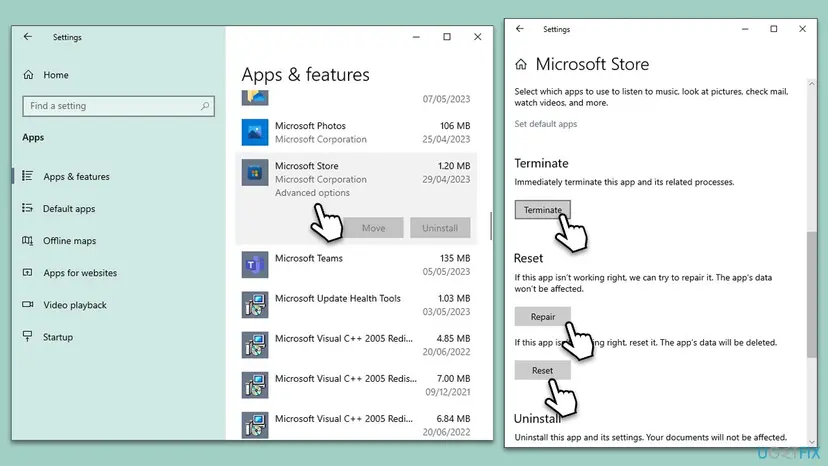Click Find a setting search field
828x466 pixels.
tap(118, 106)
